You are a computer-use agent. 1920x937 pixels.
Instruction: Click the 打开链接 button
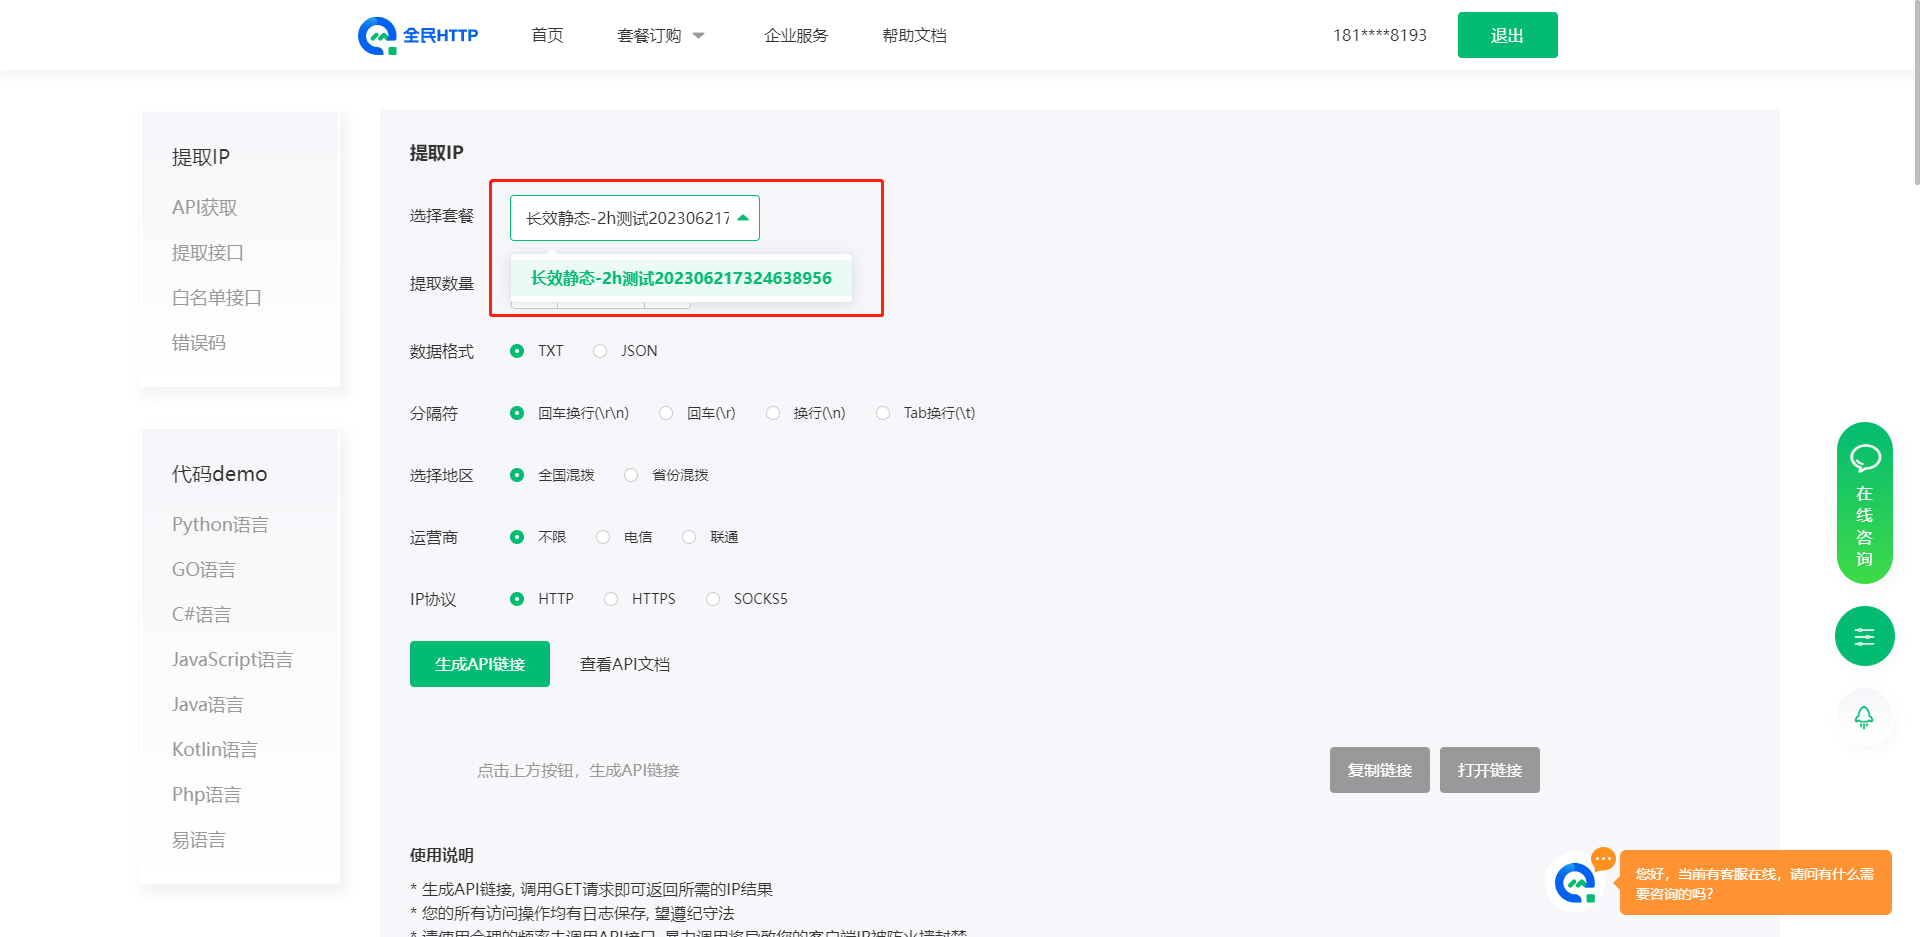[1489, 770]
